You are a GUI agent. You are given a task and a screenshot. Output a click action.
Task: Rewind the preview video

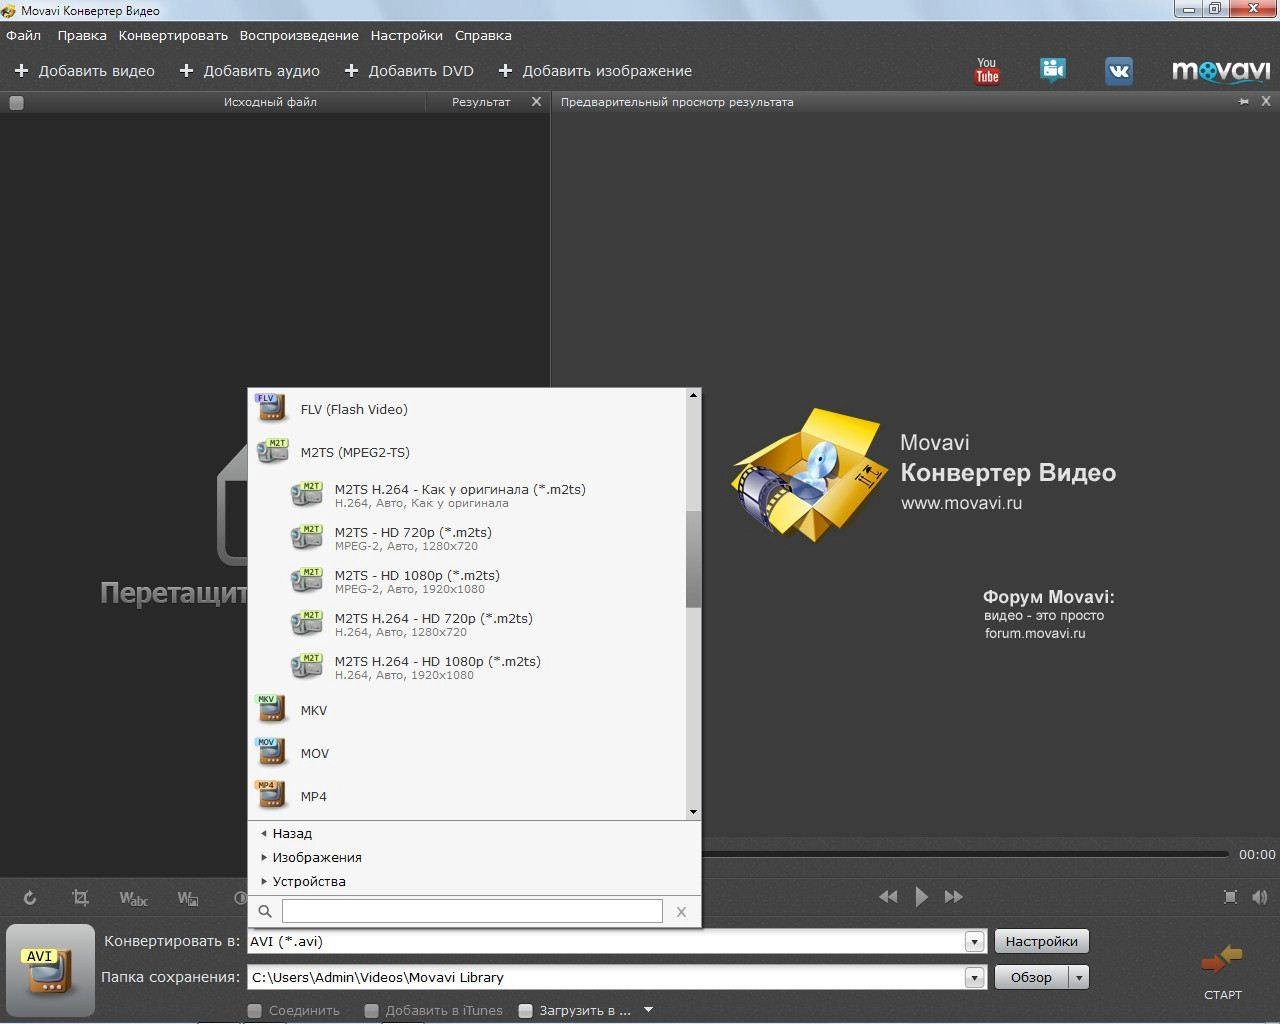tap(888, 897)
